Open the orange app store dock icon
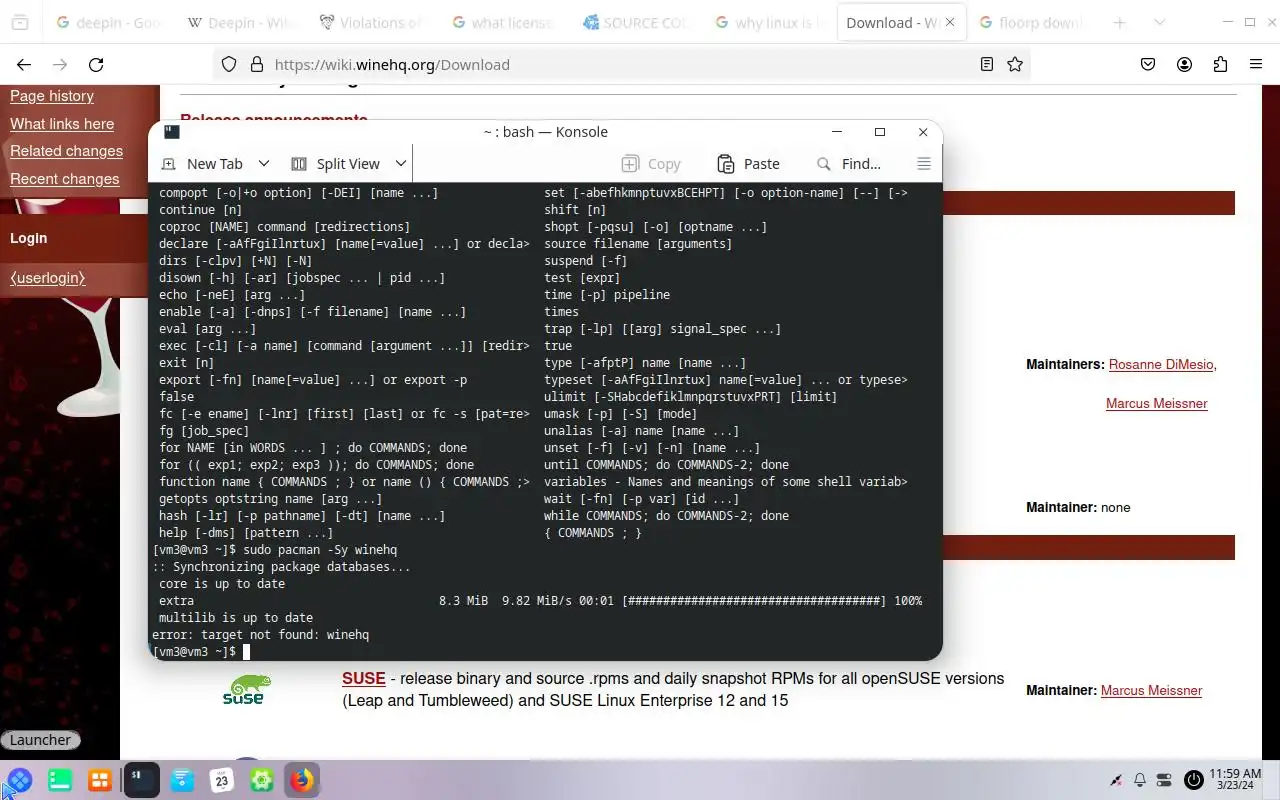 (x=100, y=780)
